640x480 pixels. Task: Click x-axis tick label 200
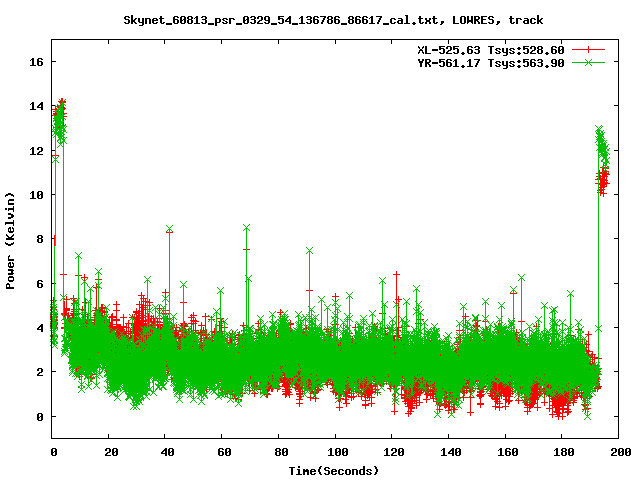click(620, 452)
